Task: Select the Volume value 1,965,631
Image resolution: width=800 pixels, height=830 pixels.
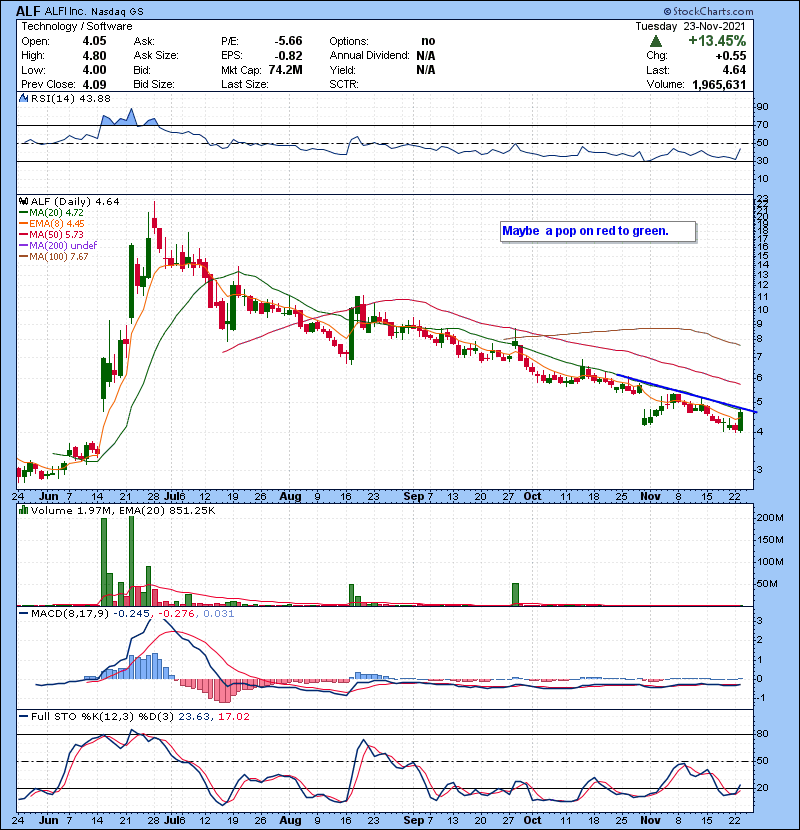Action: tap(719, 85)
